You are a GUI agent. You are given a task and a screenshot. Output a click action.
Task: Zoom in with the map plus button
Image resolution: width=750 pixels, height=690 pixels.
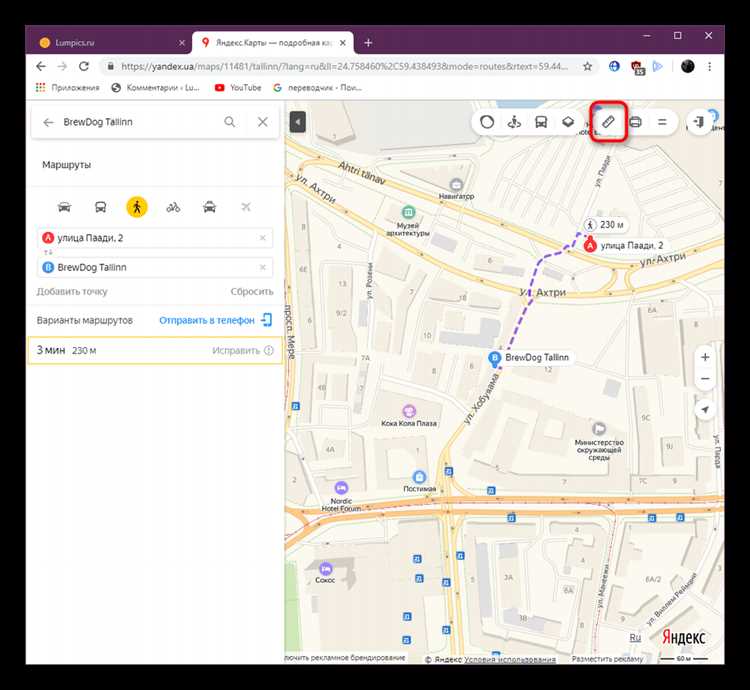pos(705,357)
